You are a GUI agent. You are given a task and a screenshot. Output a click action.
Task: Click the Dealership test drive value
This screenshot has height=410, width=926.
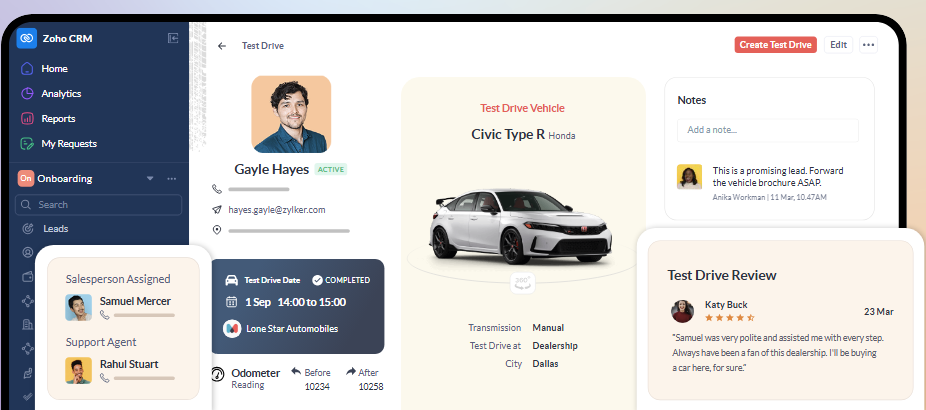coord(555,346)
